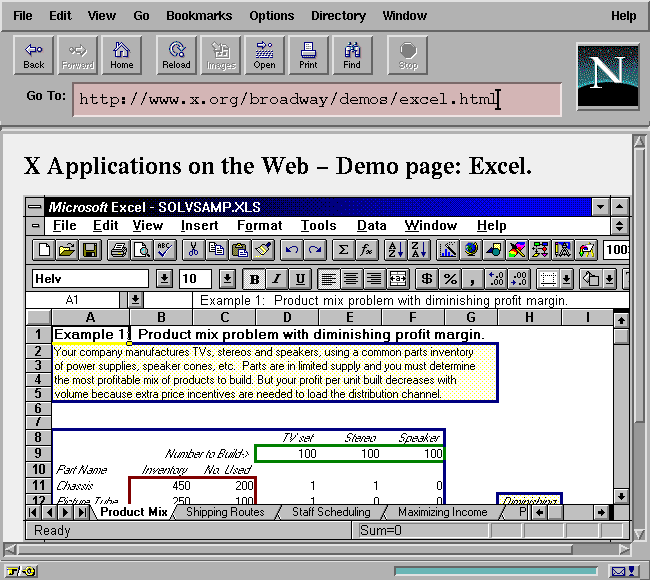Viewport: 650px width, 580px height.
Task: Open the Bookmarks menu in Netscape
Action: (x=199, y=16)
